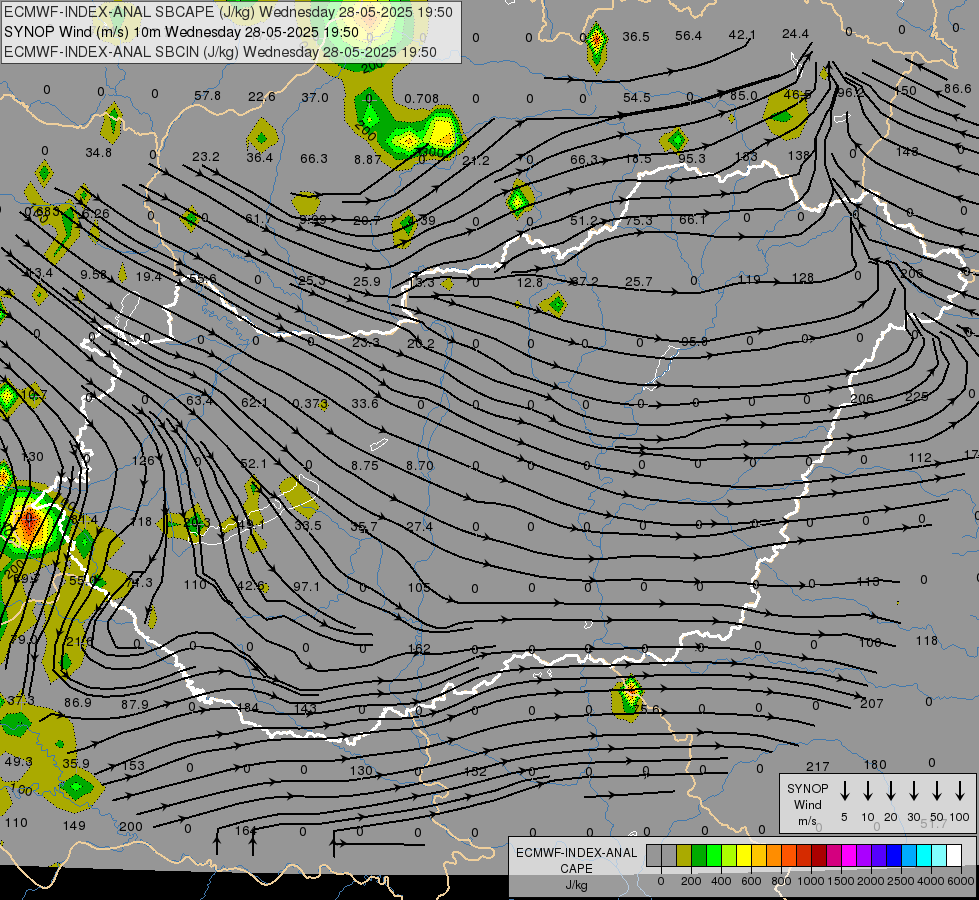This screenshot has width=979, height=900.
Task: Pick the dark green swatch in CAPE scale
Action: pyautogui.click(x=699, y=855)
